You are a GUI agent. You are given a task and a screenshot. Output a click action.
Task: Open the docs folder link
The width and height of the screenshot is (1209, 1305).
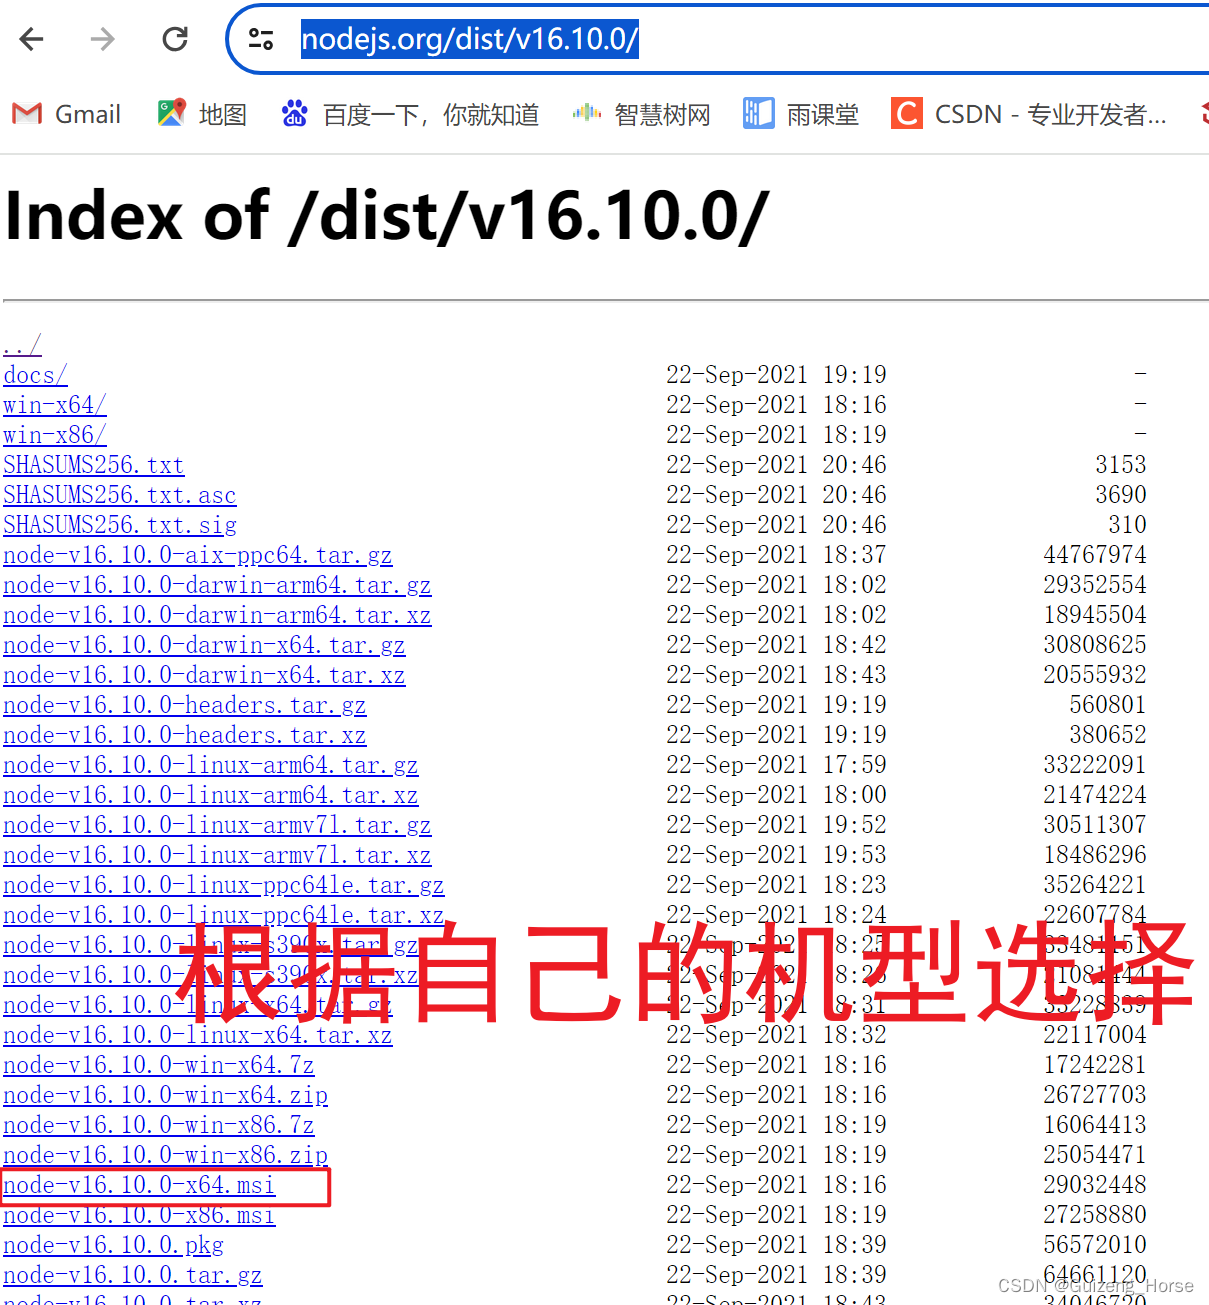(x=34, y=375)
